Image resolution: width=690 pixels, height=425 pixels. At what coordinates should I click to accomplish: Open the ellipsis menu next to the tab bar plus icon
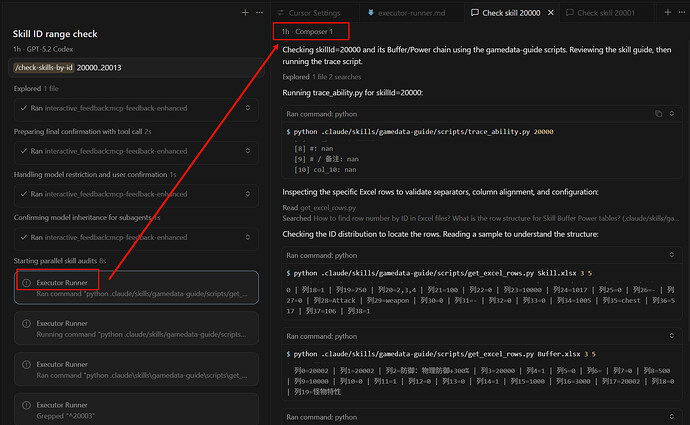click(x=682, y=12)
